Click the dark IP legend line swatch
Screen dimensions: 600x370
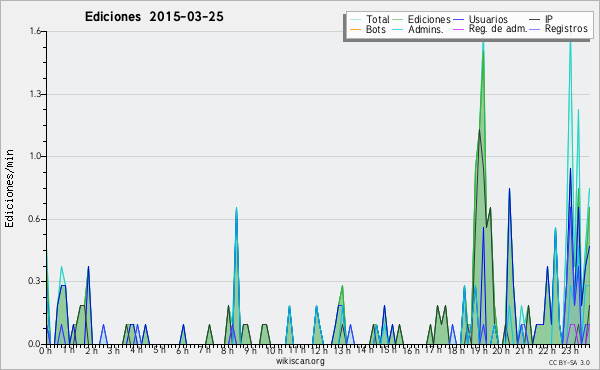pos(535,20)
